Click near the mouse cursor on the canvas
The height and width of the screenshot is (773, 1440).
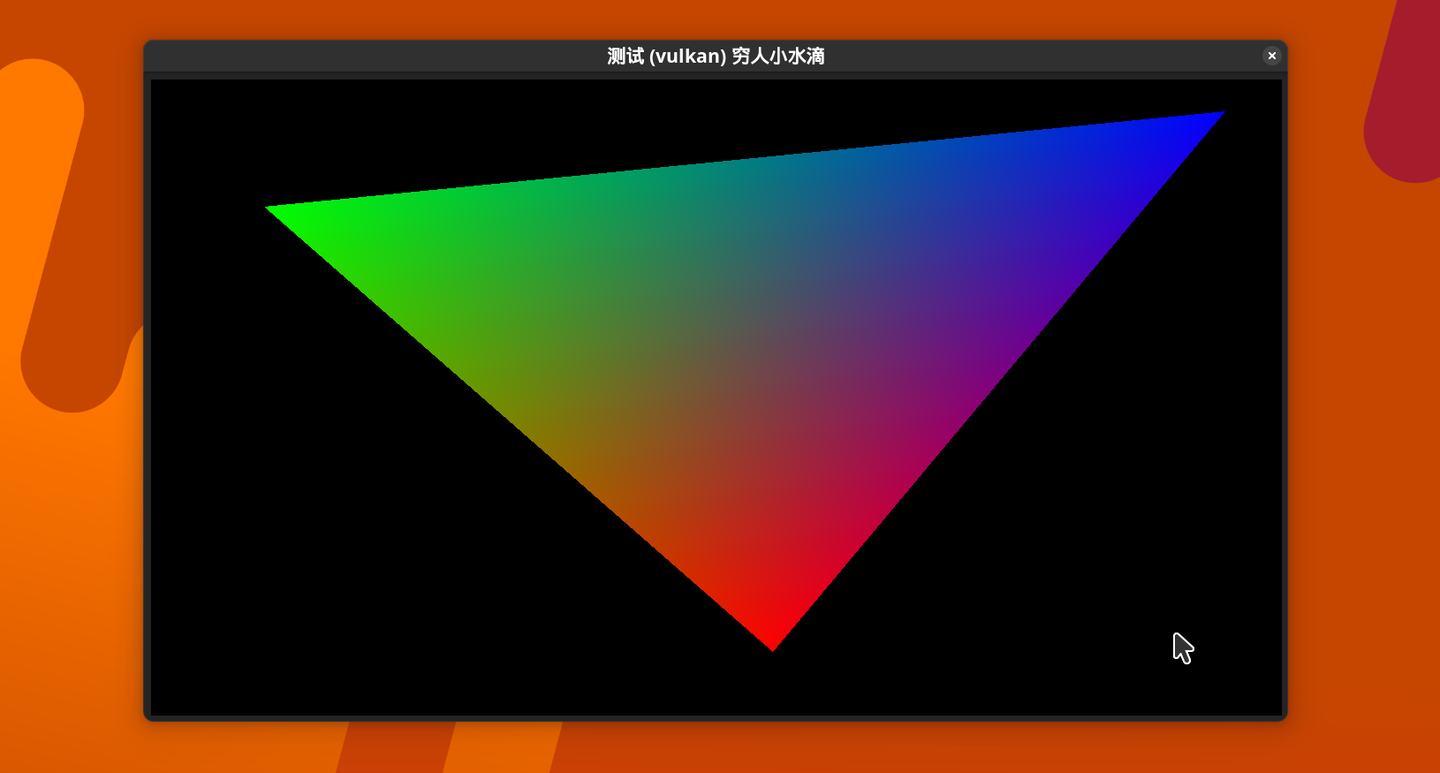coord(1183,648)
